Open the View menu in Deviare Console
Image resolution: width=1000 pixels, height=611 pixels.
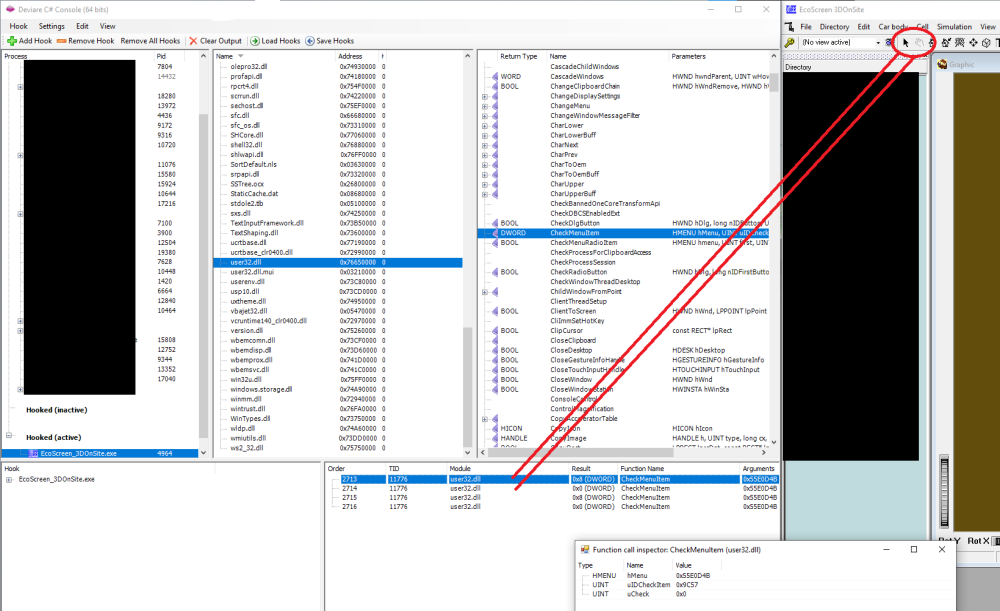[108, 26]
